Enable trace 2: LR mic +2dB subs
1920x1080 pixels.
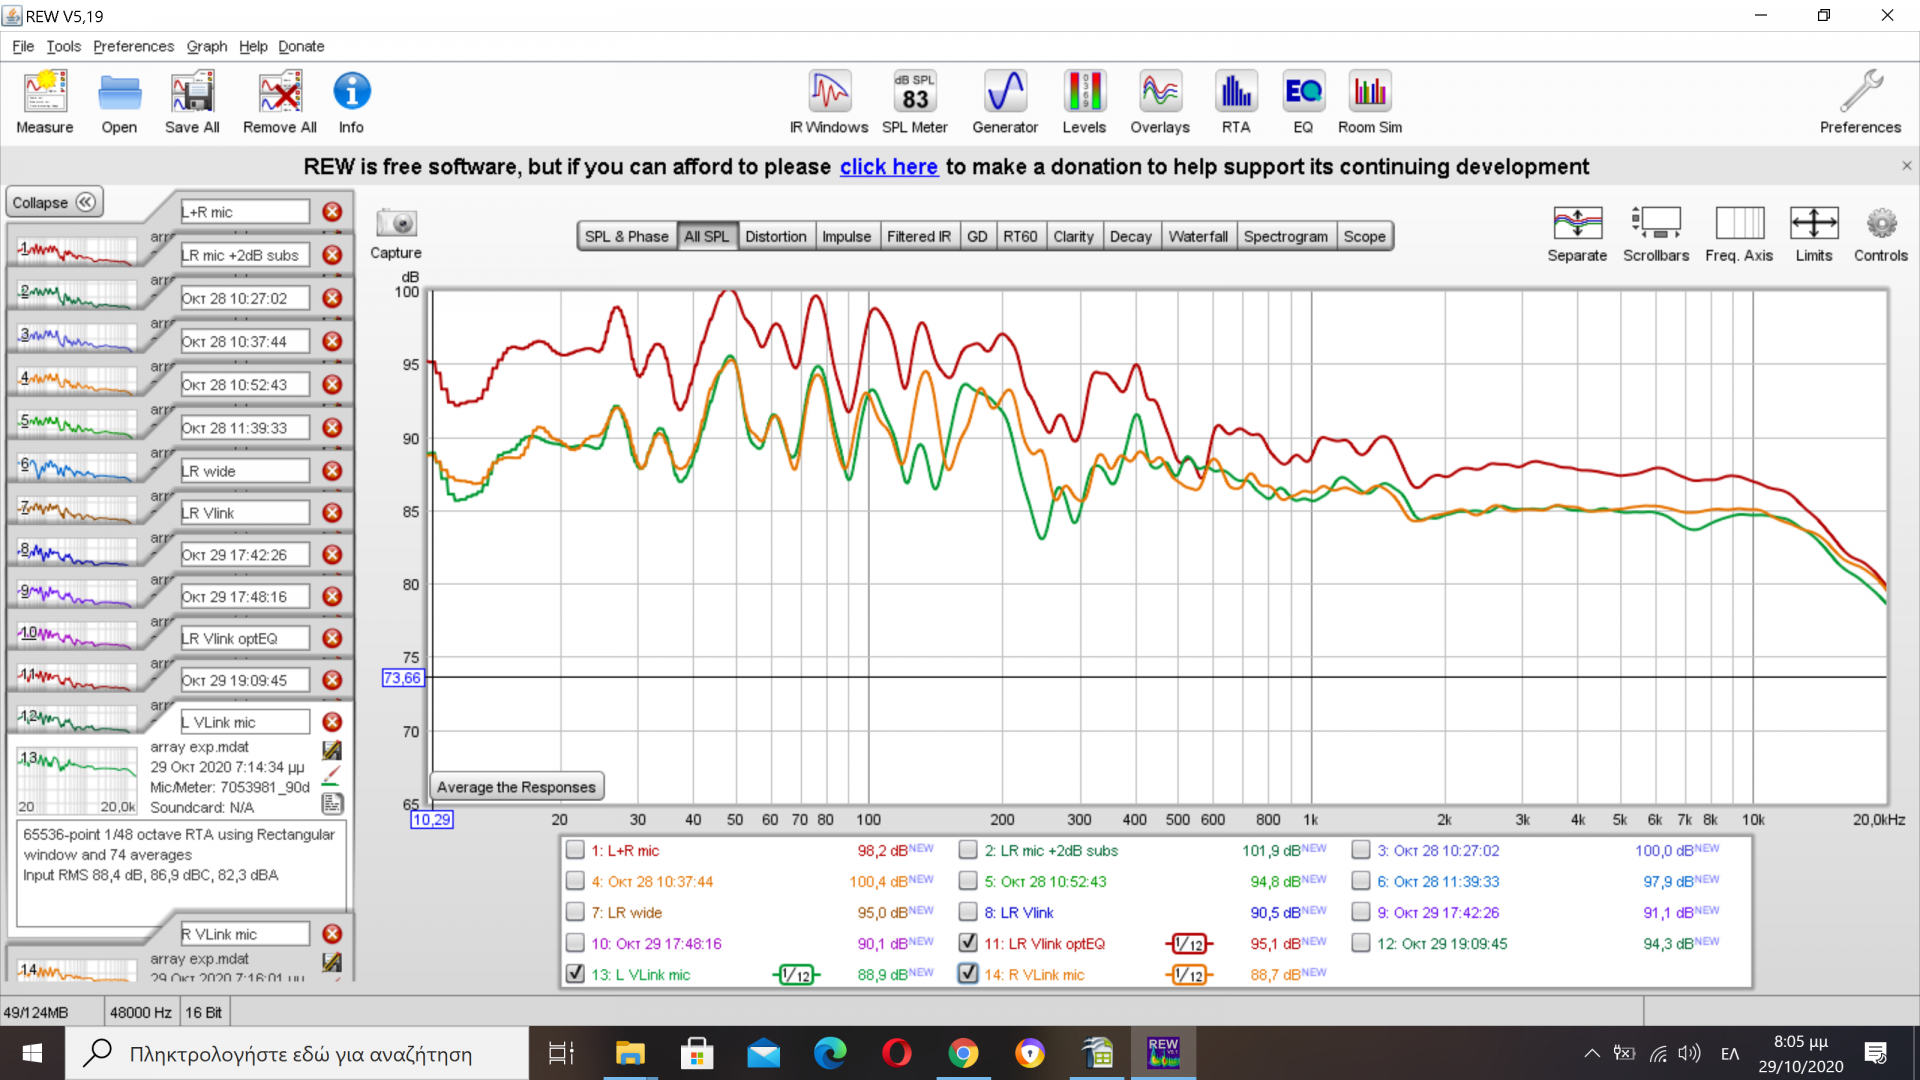point(968,850)
